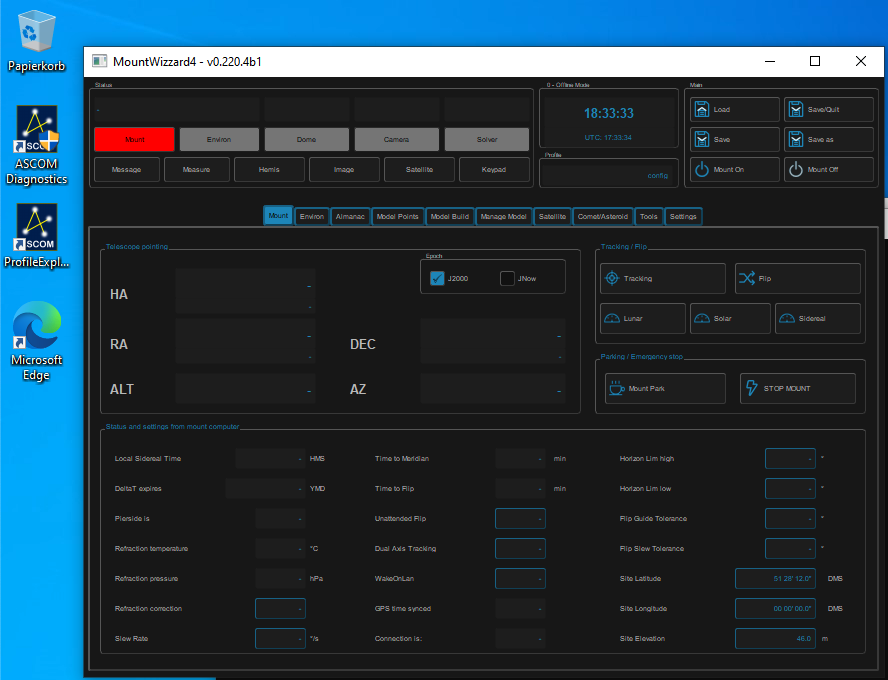Click the Dual Axis Tracking field
888x680 pixels.
click(520, 549)
